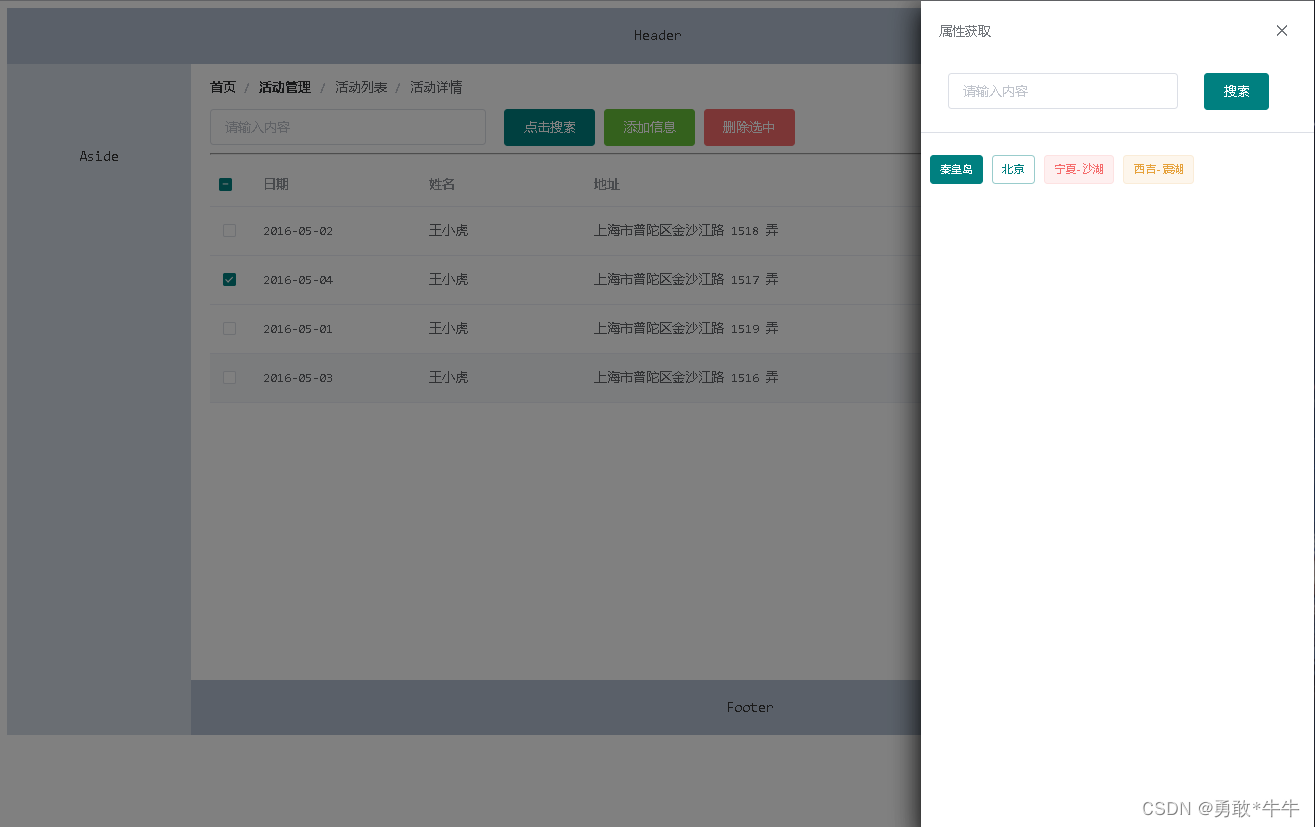
Task: Click the red 删除选中 delete button
Action: pos(748,127)
